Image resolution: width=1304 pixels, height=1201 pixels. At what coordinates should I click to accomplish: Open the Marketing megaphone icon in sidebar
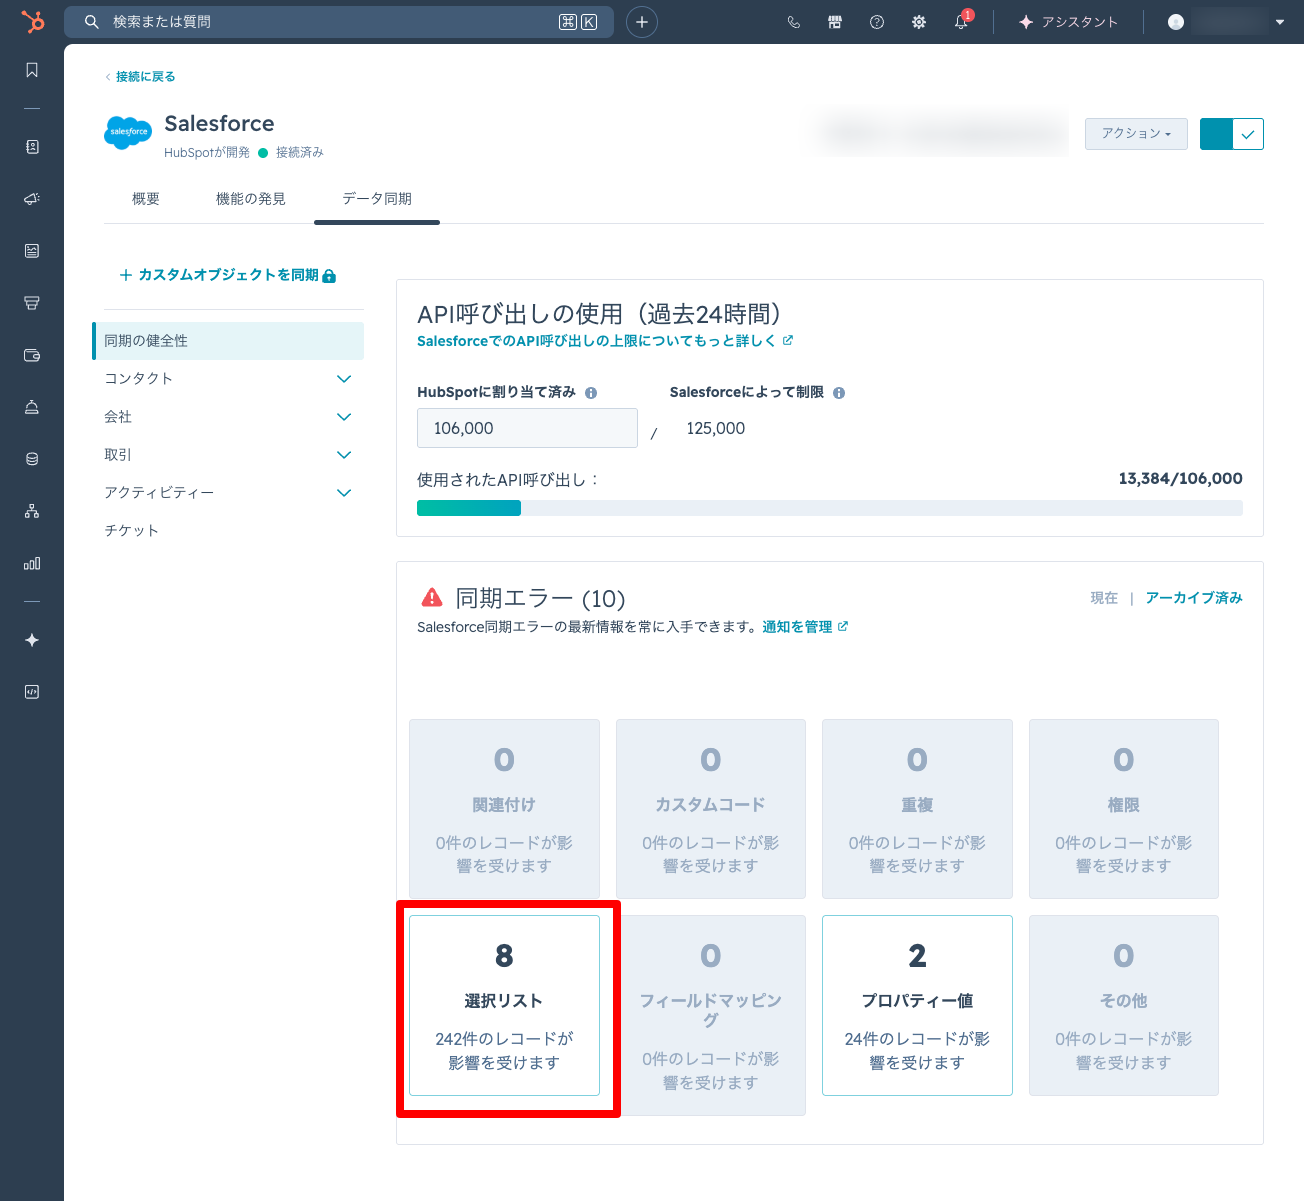pos(32,199)
